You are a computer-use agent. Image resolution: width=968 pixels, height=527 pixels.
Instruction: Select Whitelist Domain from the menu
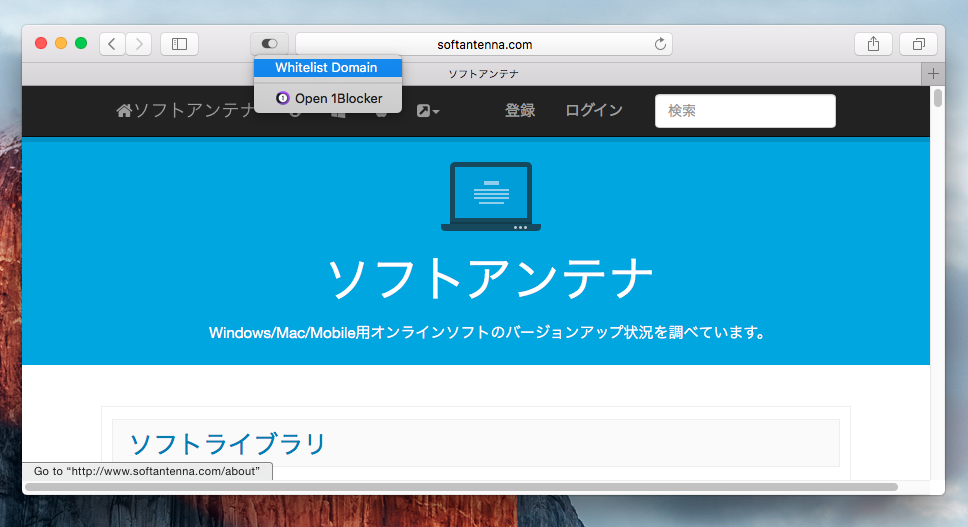pyautogui.click(x=328, y=68)
